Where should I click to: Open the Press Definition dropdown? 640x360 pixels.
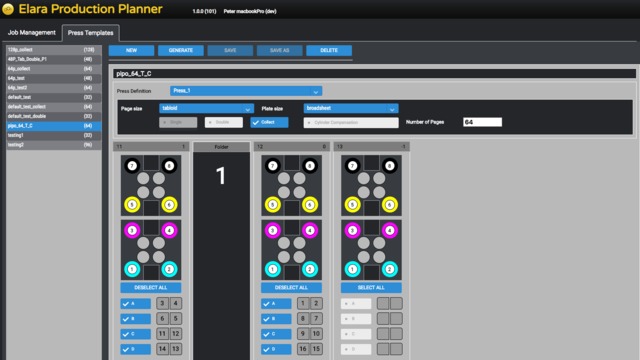click(x=246, y=91)
